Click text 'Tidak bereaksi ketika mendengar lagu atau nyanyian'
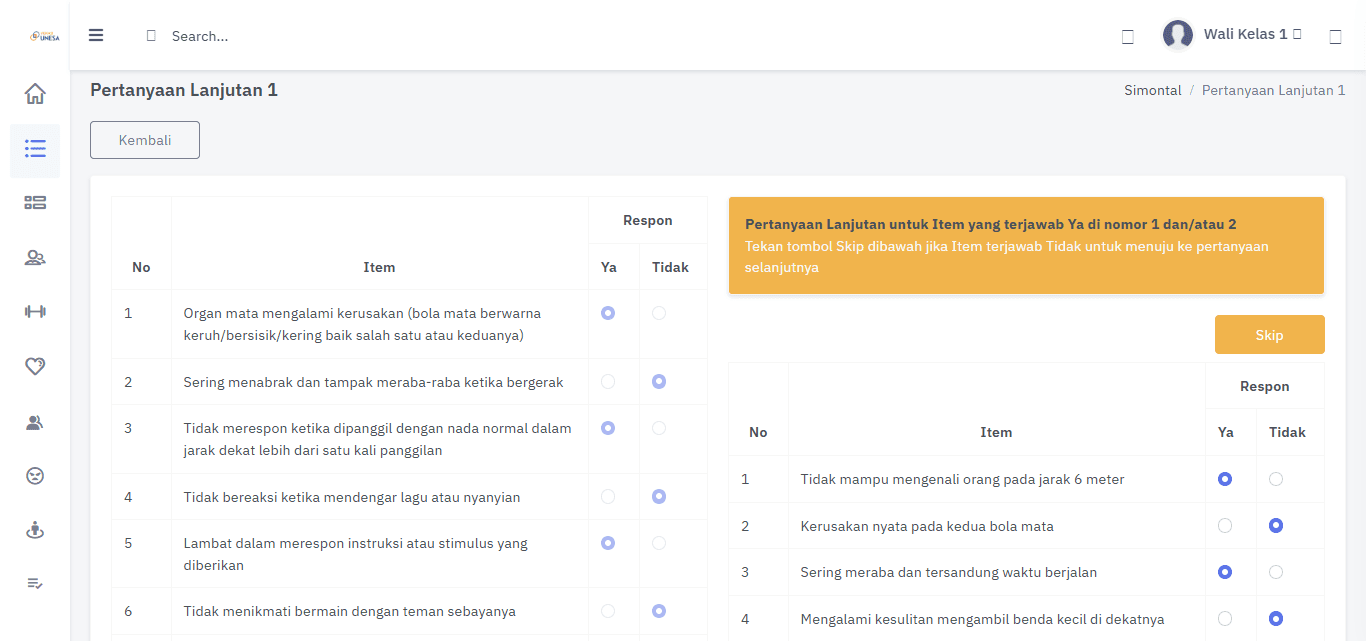Viewport: 1366px width, 641px height. [352, 497]
